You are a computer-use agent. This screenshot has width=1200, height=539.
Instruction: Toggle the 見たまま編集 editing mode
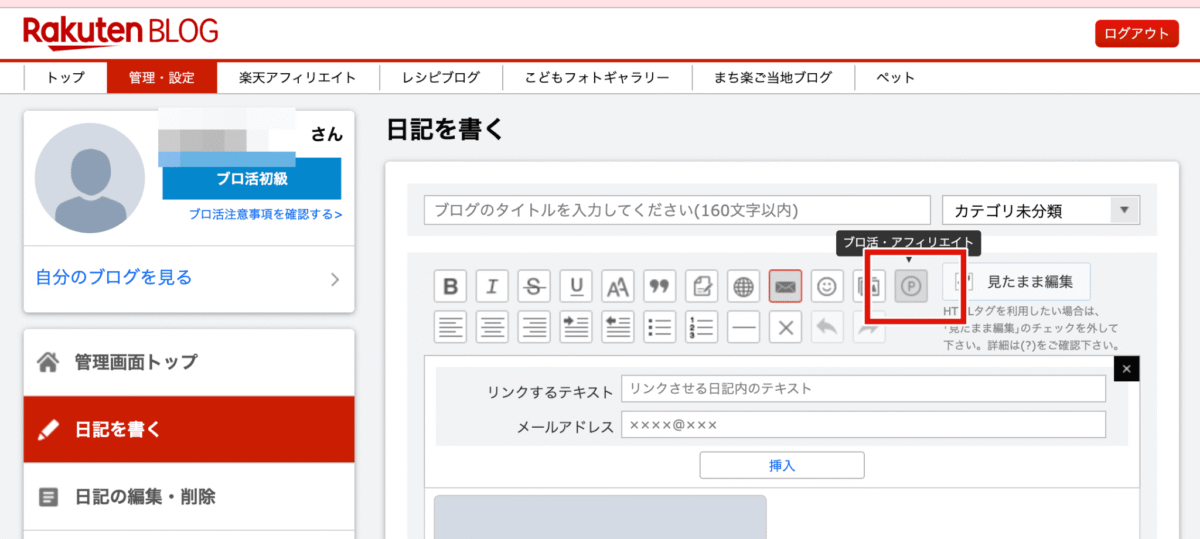pyautogui.click(x=1016, y=282)
